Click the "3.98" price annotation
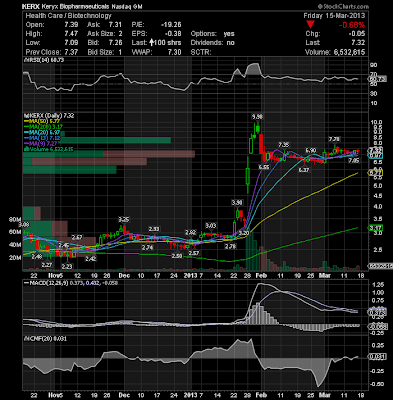Image resolution: width=393 pixels, height=400 pixels. [x=237, y=202]
